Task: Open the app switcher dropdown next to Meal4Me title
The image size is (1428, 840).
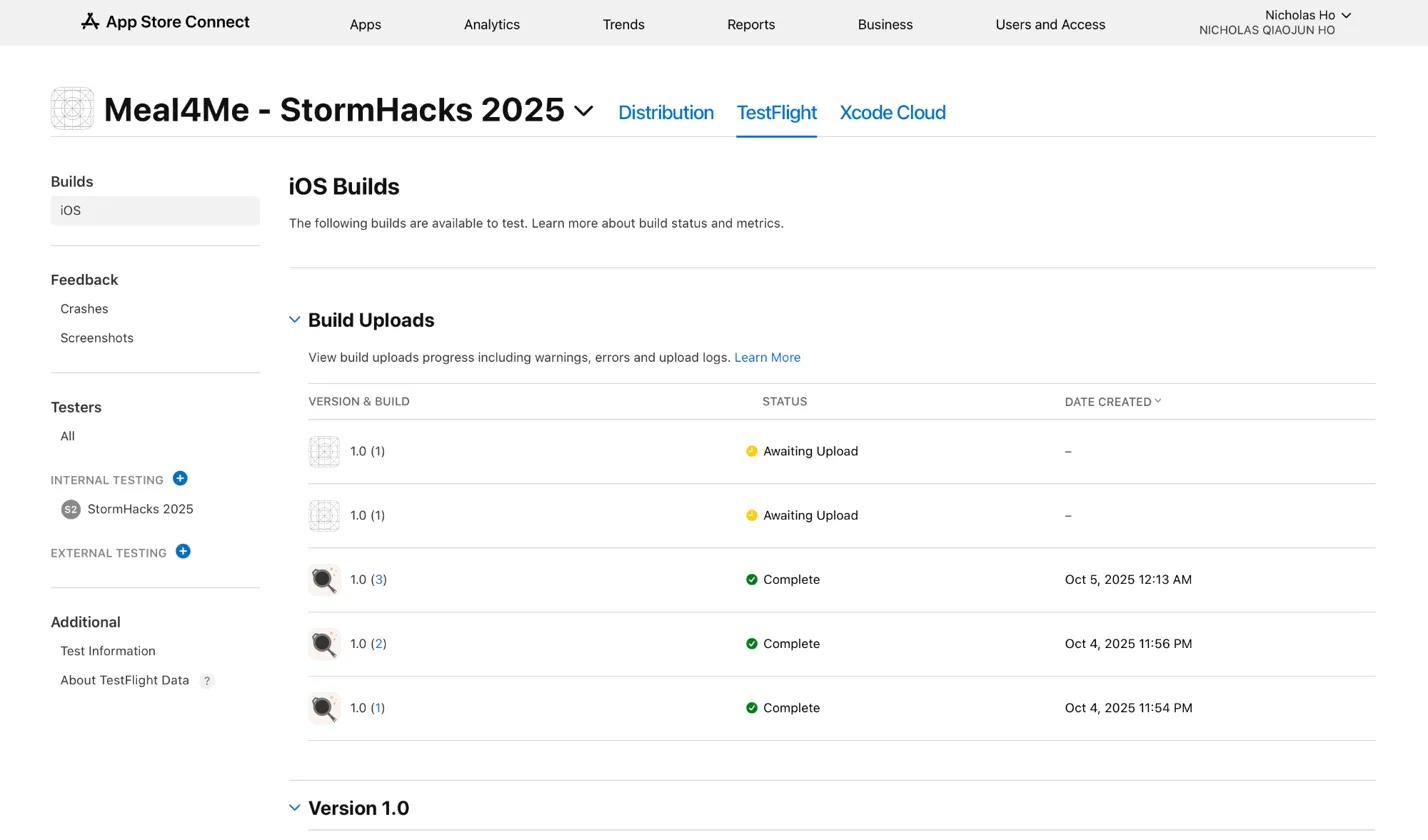Action: tap(584, 111)
